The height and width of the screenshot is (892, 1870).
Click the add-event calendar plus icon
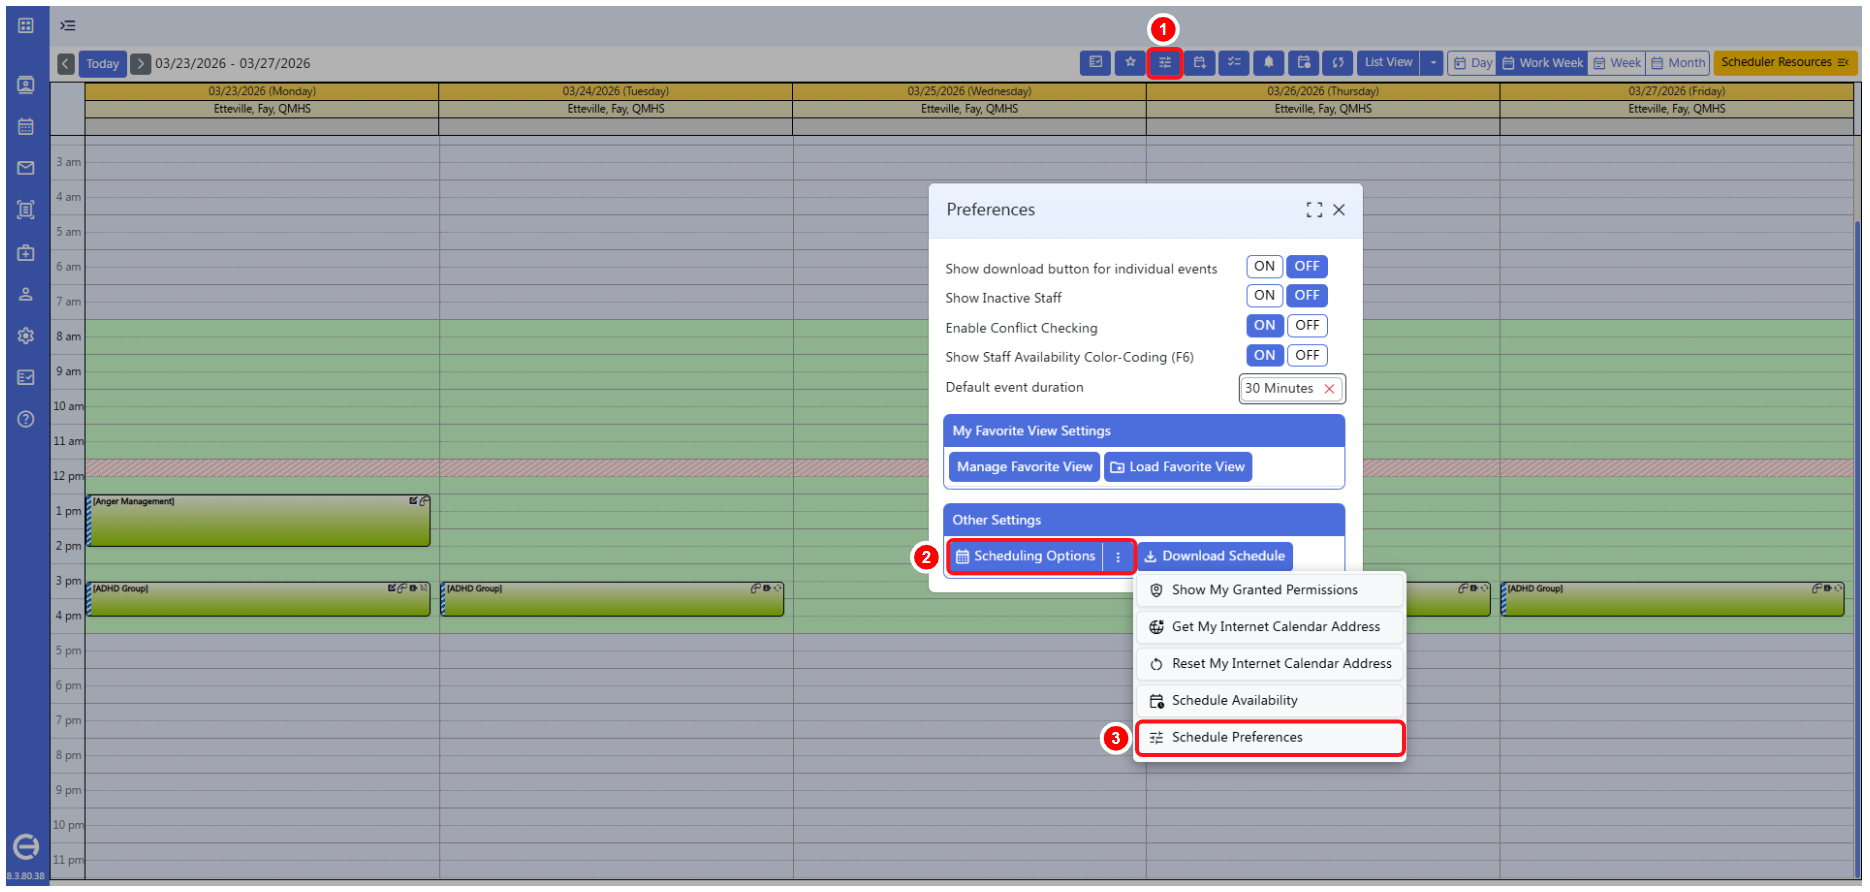[1200, 63]
